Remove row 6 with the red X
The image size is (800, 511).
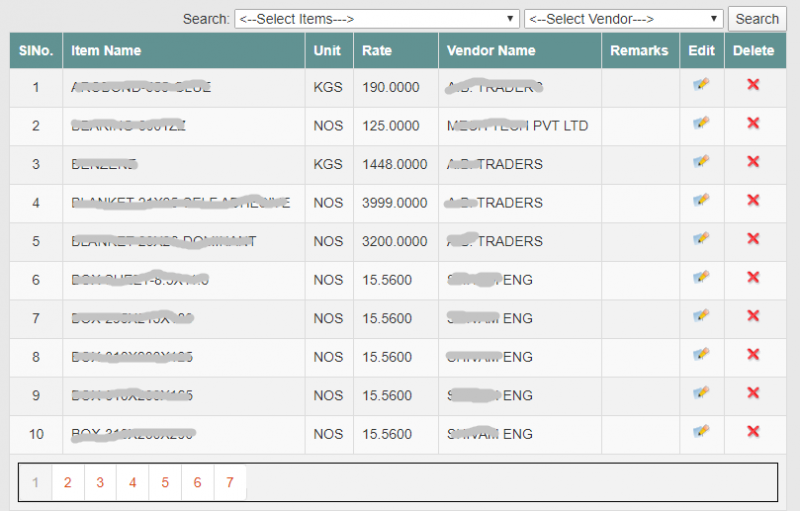[753, 278]
